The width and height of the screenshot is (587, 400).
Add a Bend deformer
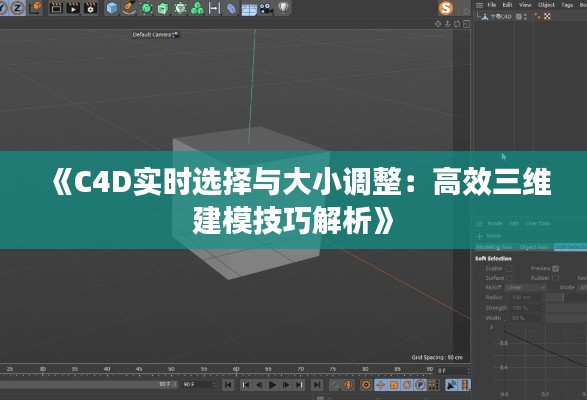231,8
